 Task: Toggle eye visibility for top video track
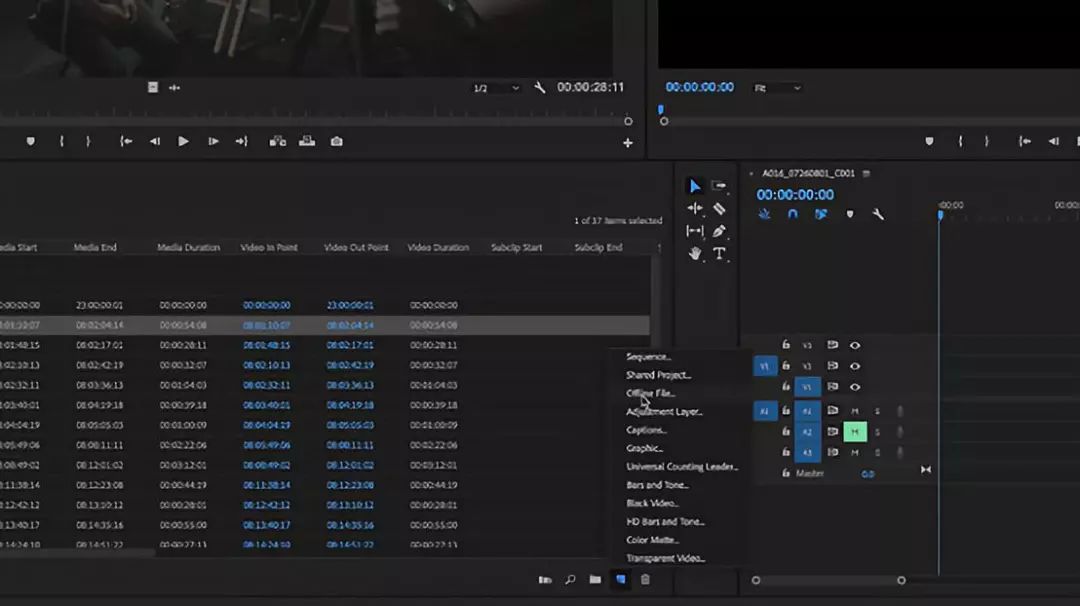point(855,345)
